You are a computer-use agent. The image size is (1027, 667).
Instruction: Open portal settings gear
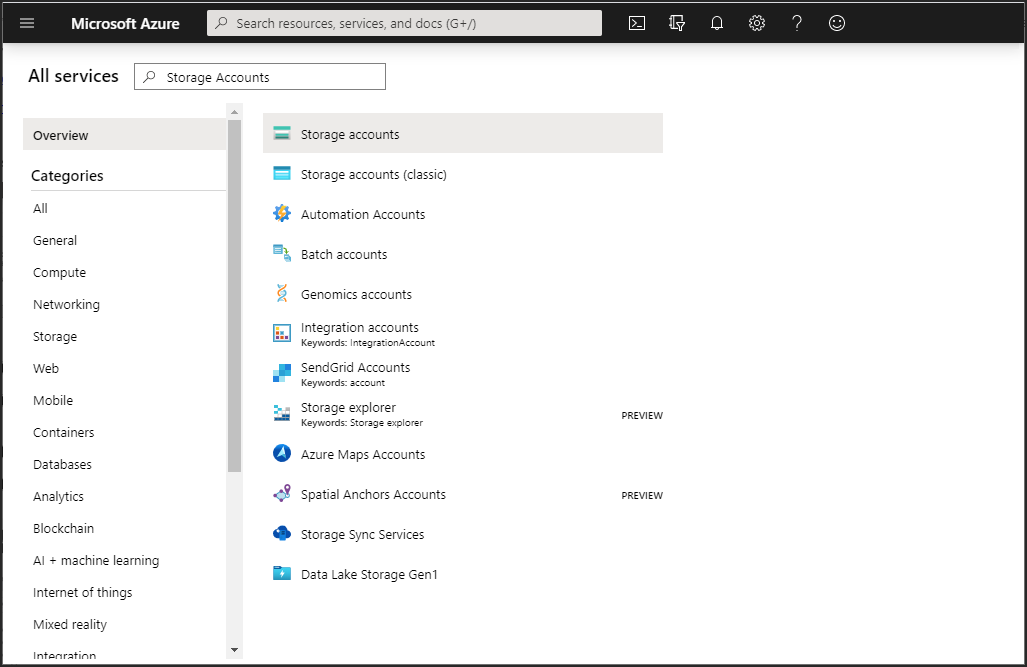756,24
